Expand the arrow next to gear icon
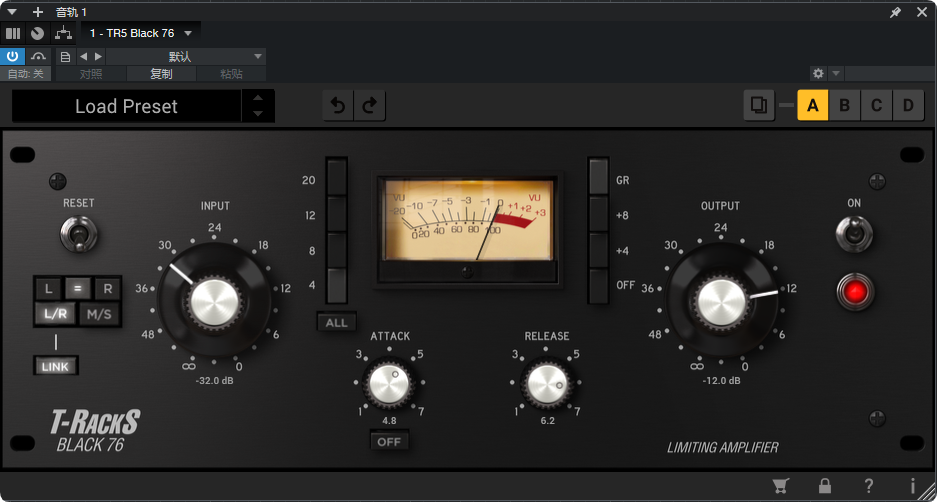The width and height of the screenshot is (937, 502). click(x=835, y=74)
